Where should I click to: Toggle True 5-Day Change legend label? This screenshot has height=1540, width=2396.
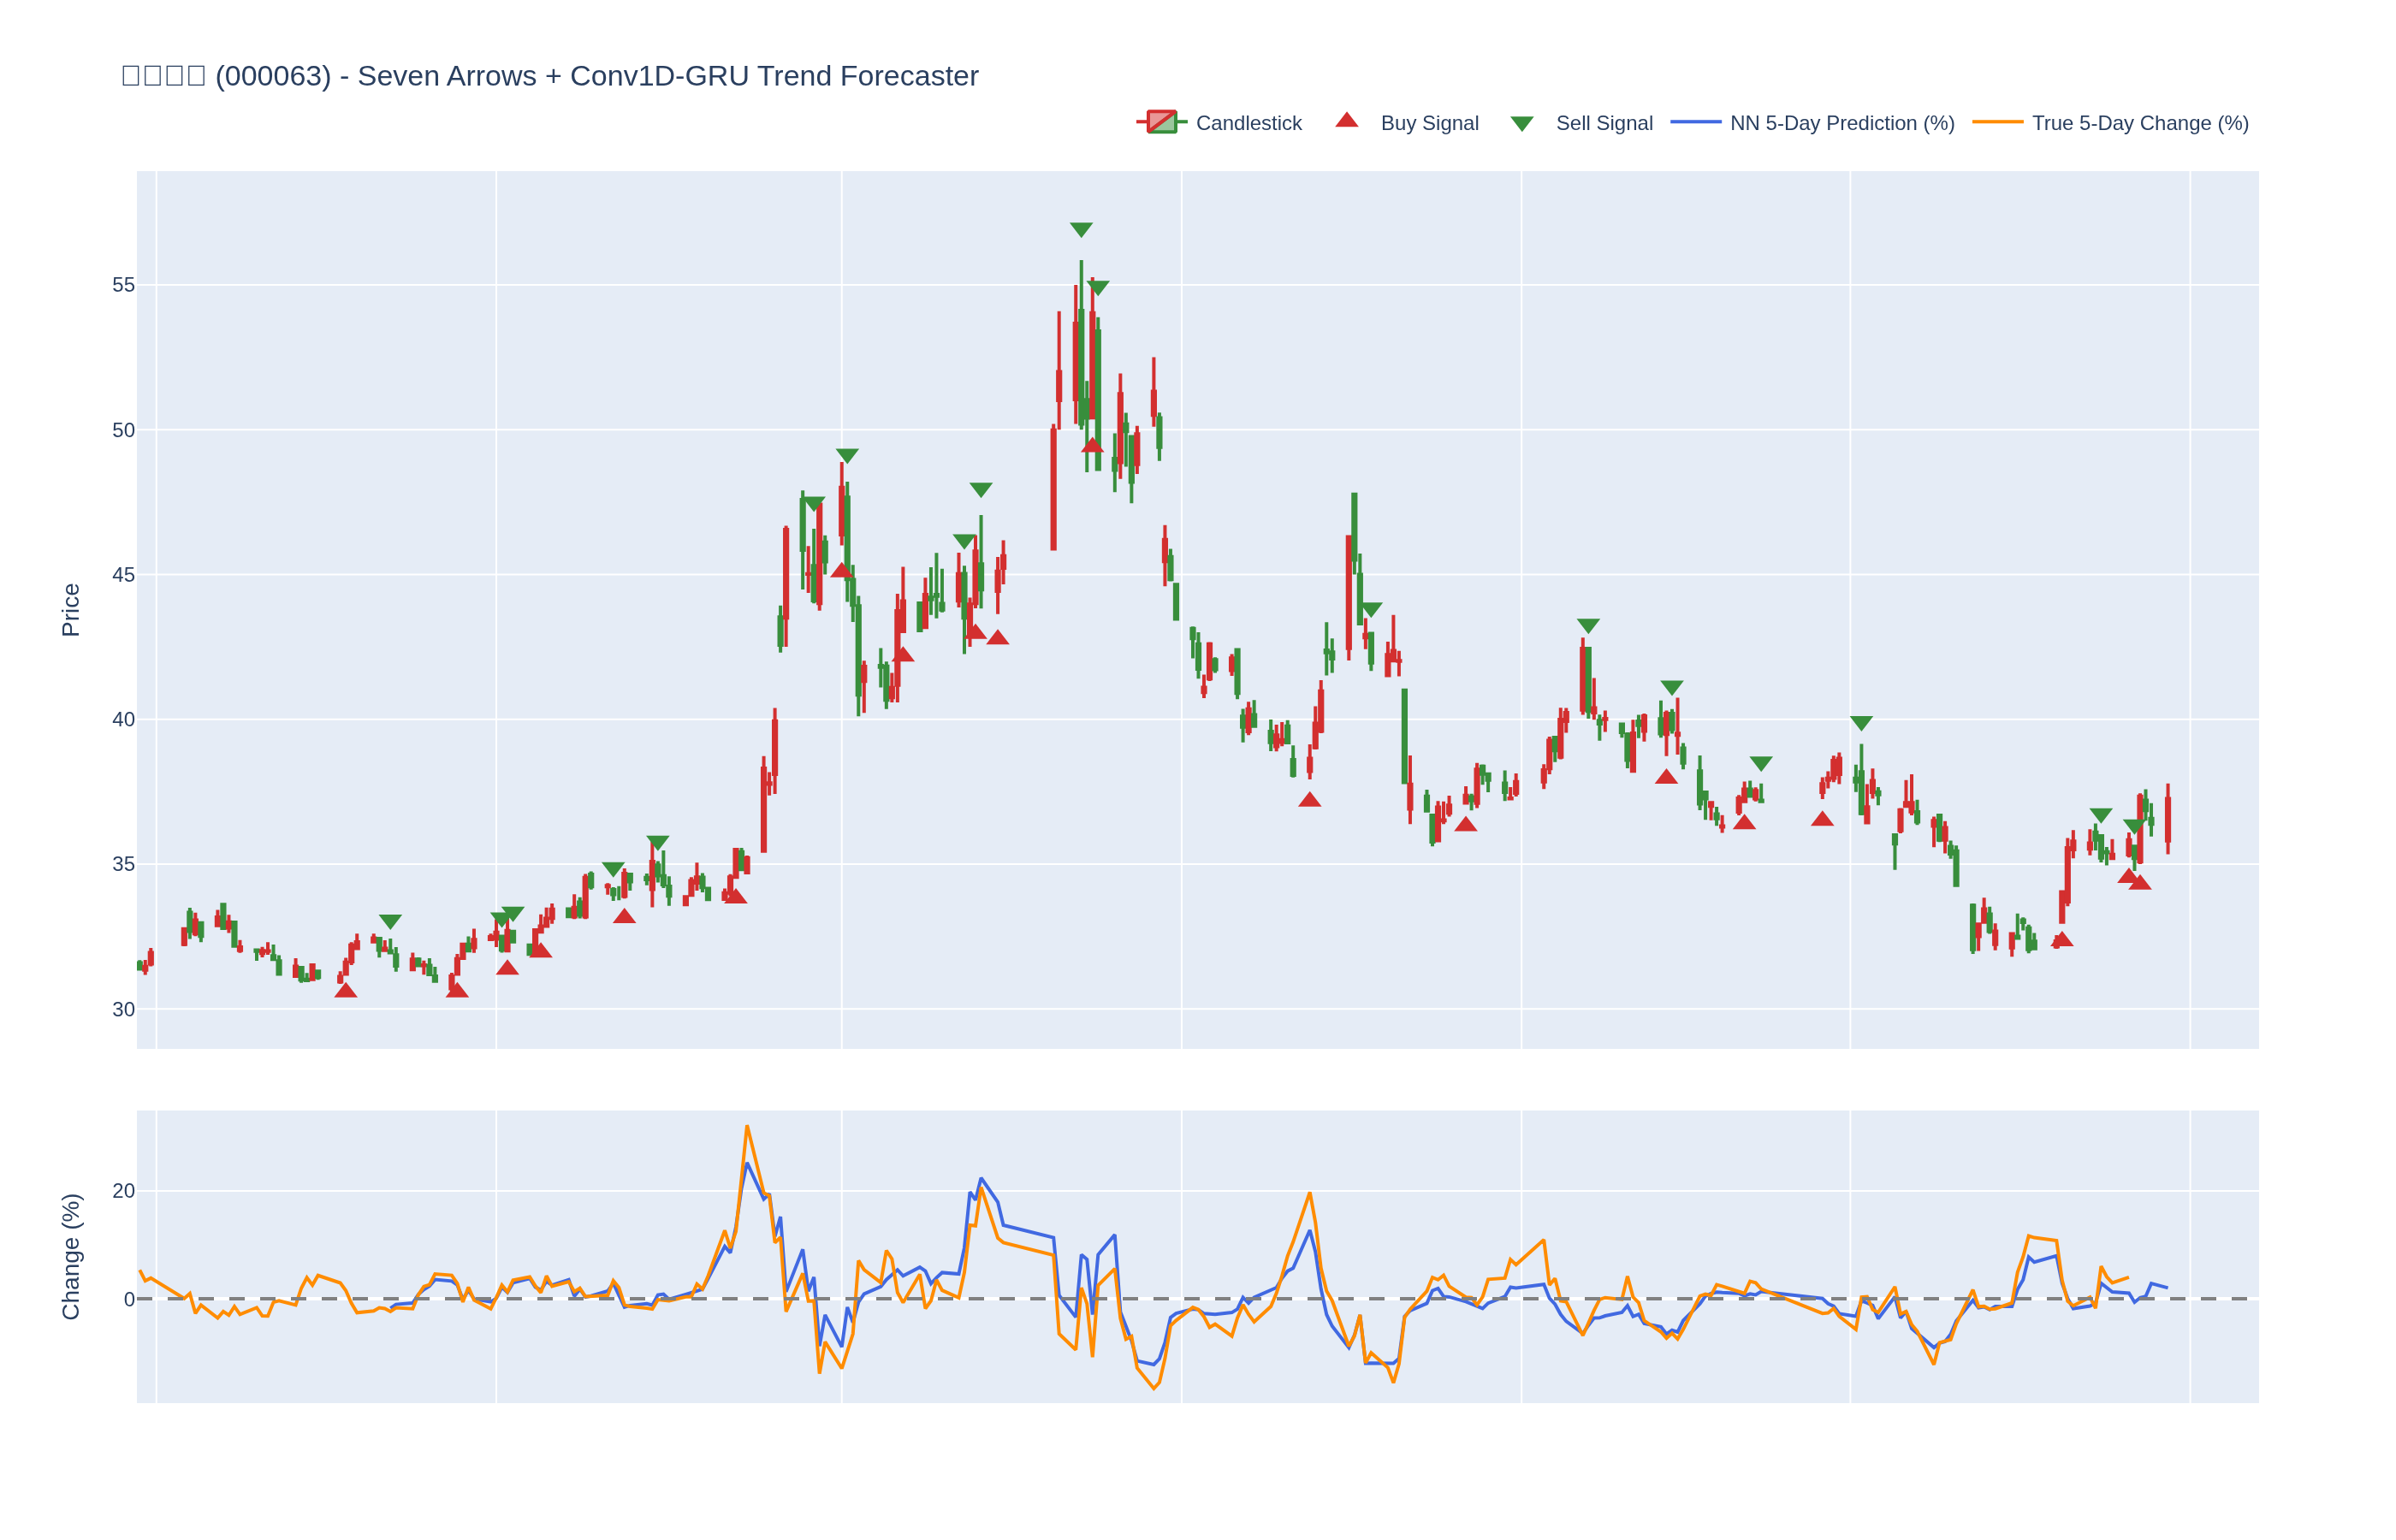[x=2139, y=123]
